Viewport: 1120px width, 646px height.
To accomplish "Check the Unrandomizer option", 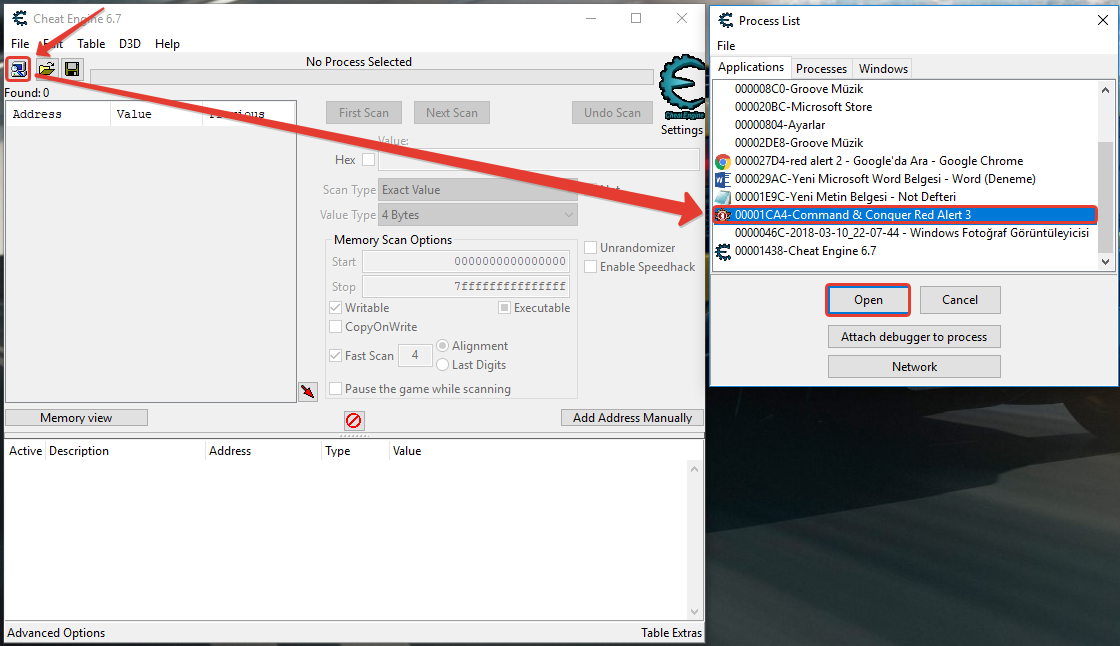I will coord(591,248).
